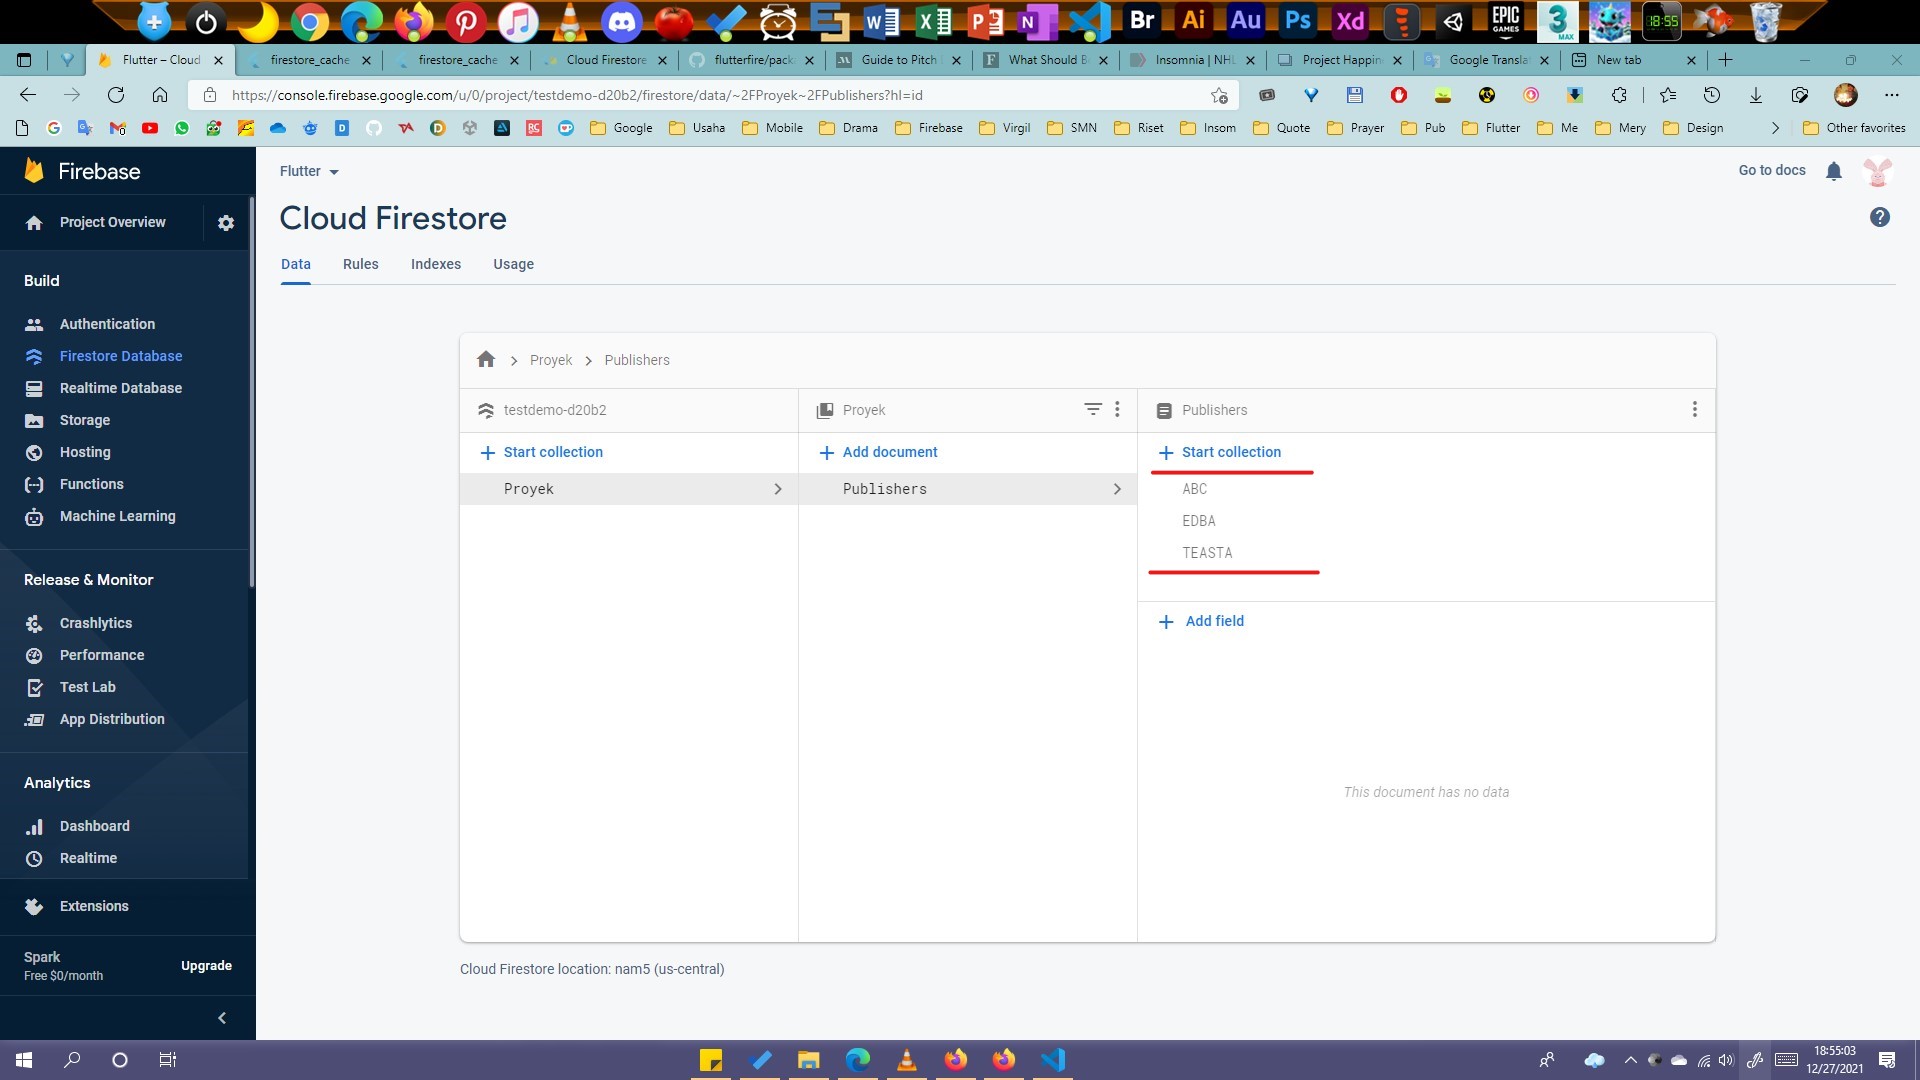Click Go to docs link
Image resolution: width=1920 pixels, height=1080 pixels.
[x=1771, y=170]
